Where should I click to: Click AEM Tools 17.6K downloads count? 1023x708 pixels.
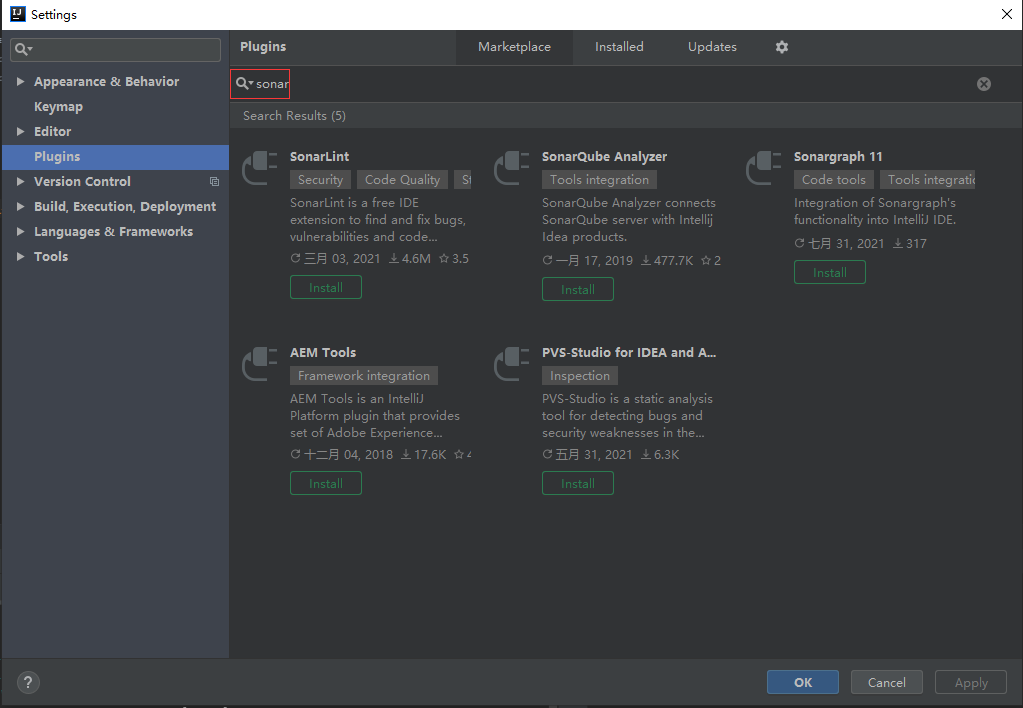pos(423,454)
